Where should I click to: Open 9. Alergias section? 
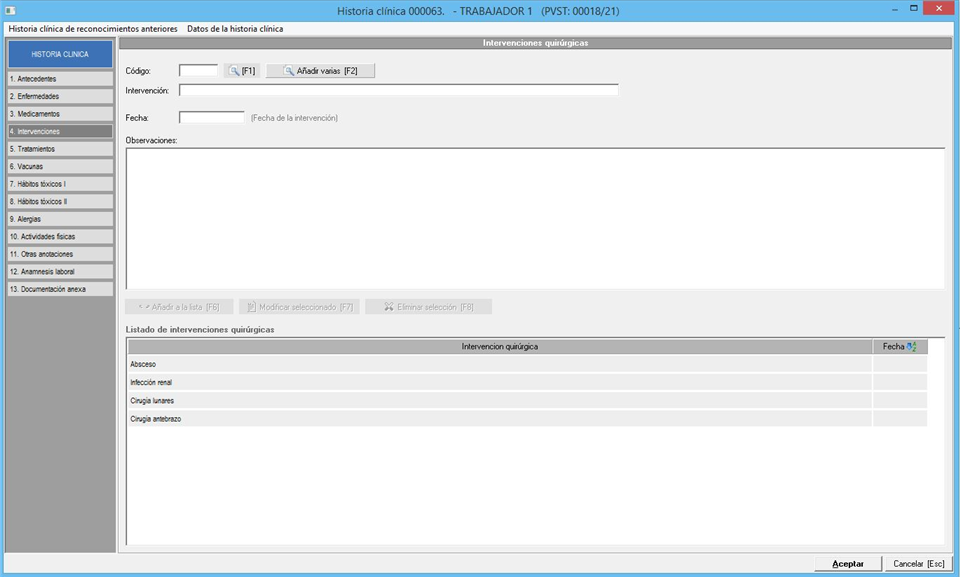pos(60,219)
